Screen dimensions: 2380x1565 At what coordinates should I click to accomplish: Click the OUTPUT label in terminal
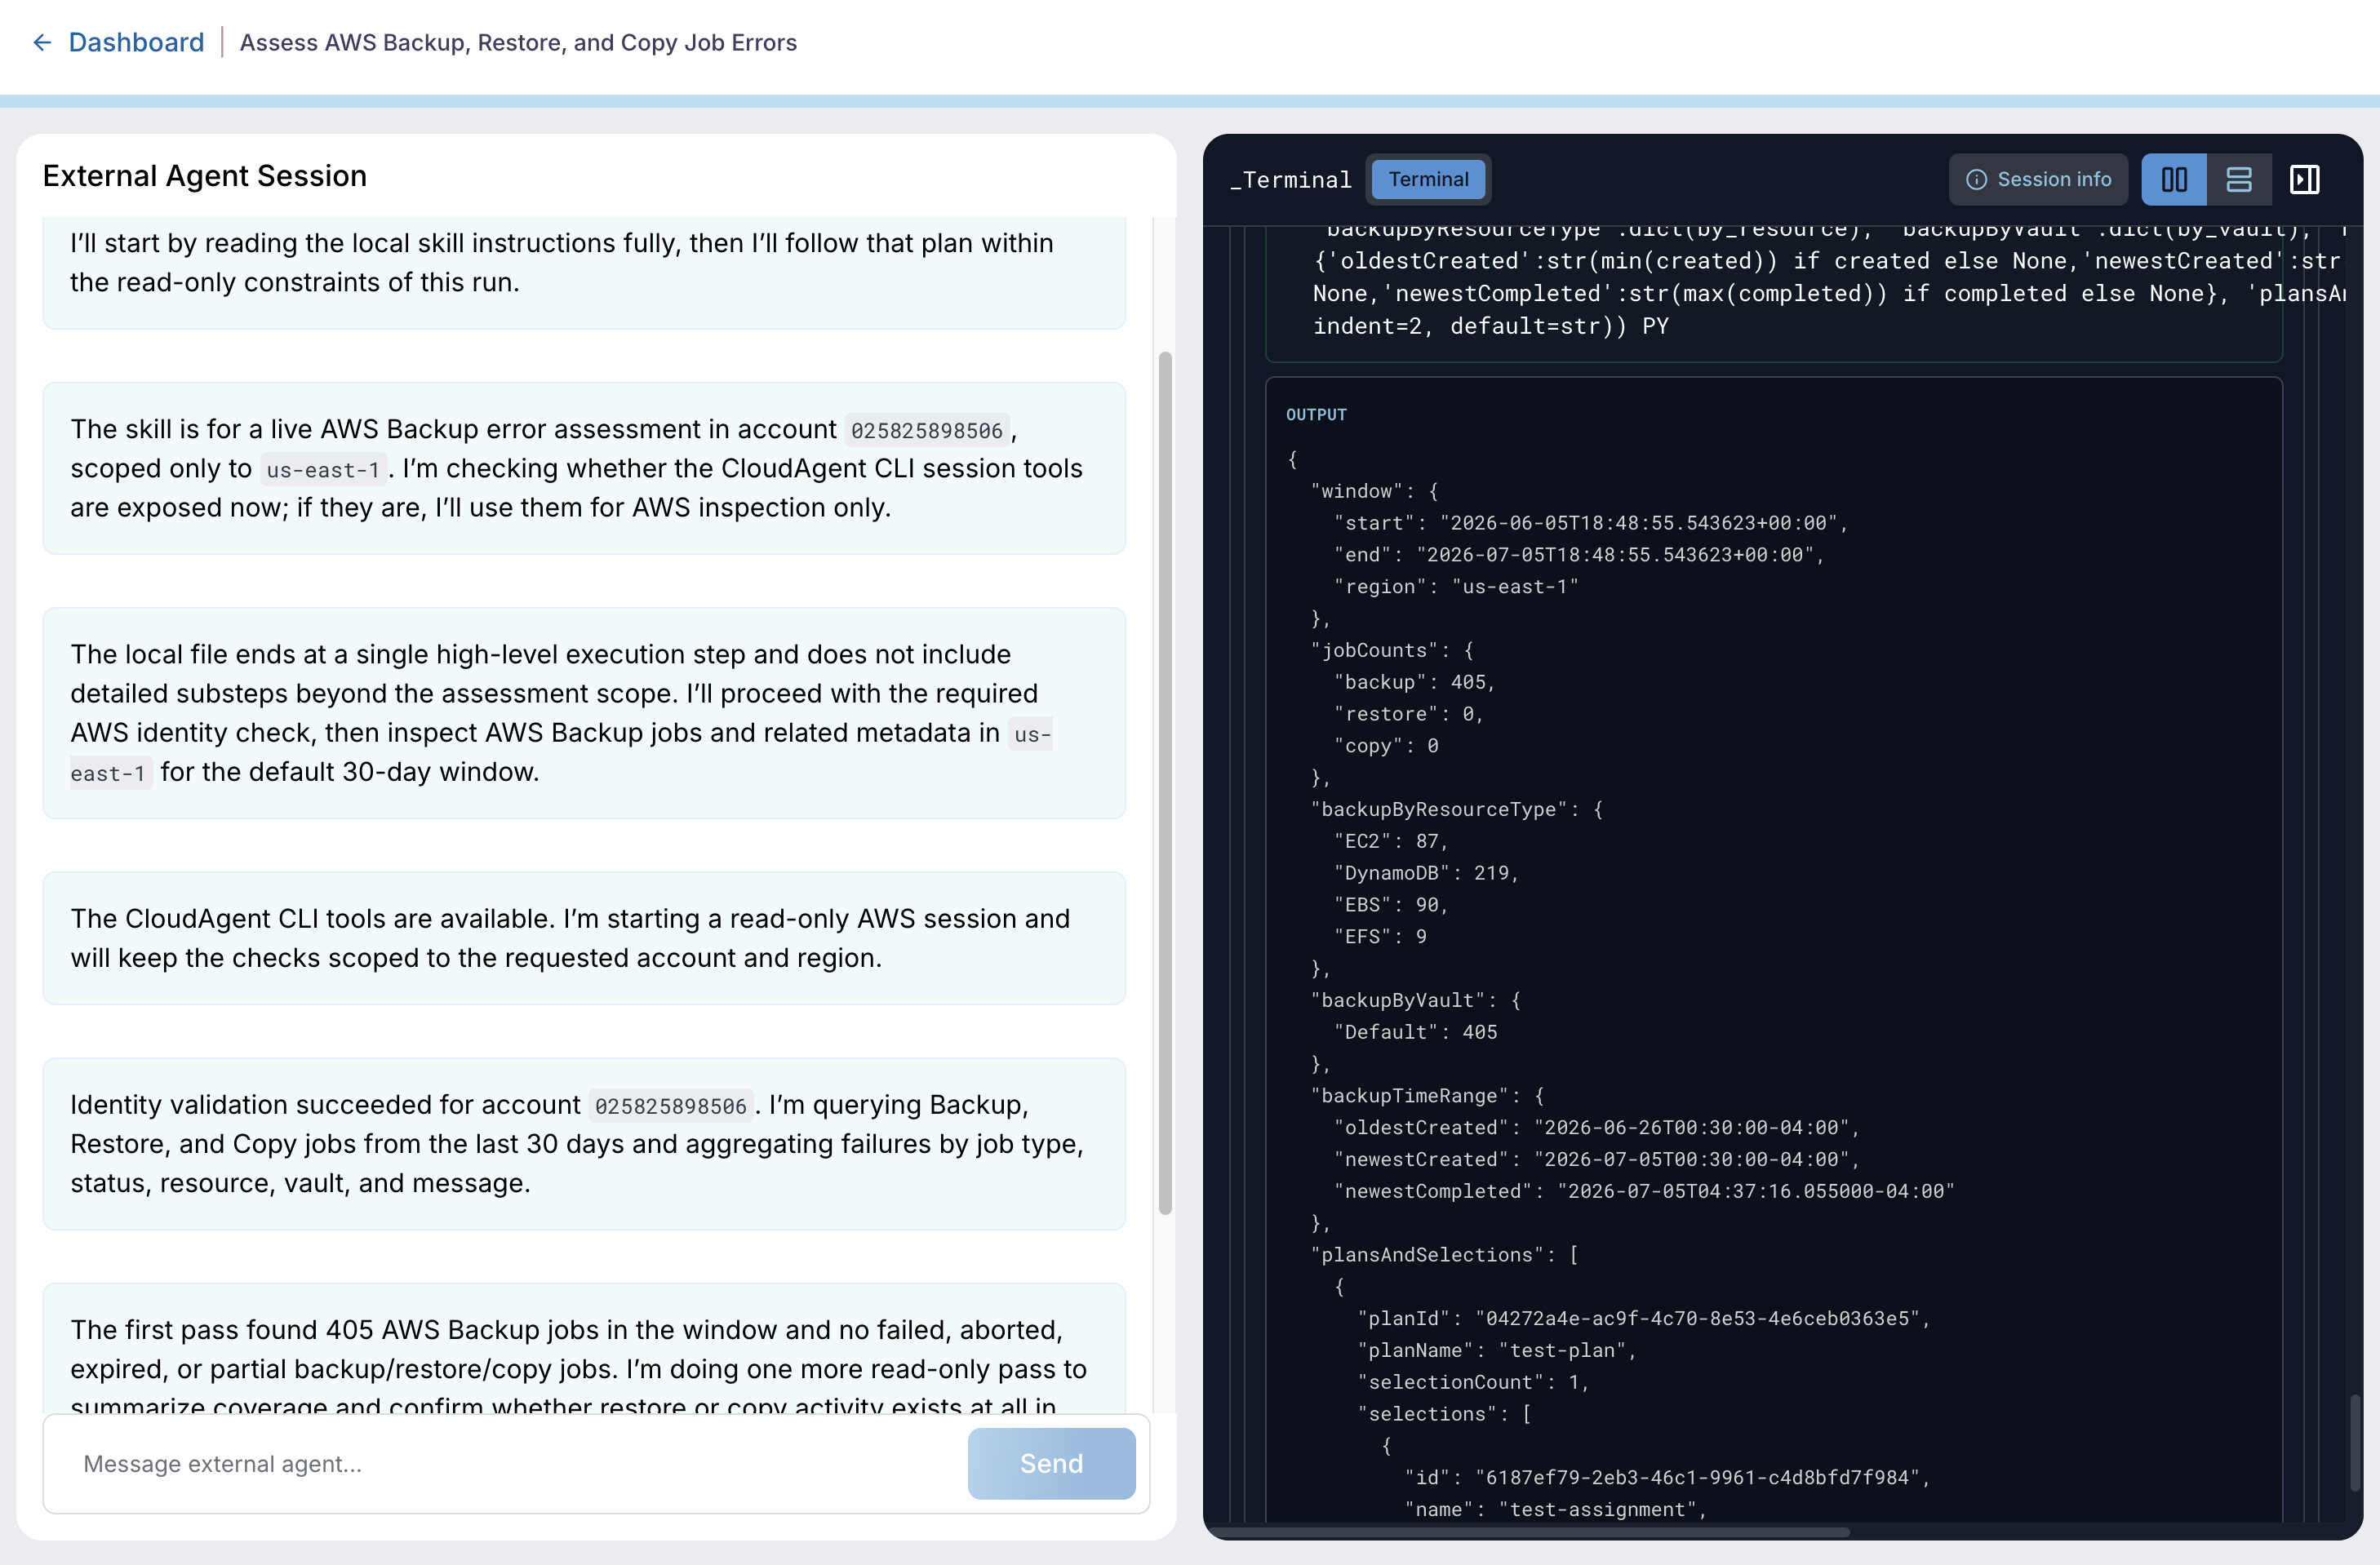pyautogui.click(x=1316, y=414)
